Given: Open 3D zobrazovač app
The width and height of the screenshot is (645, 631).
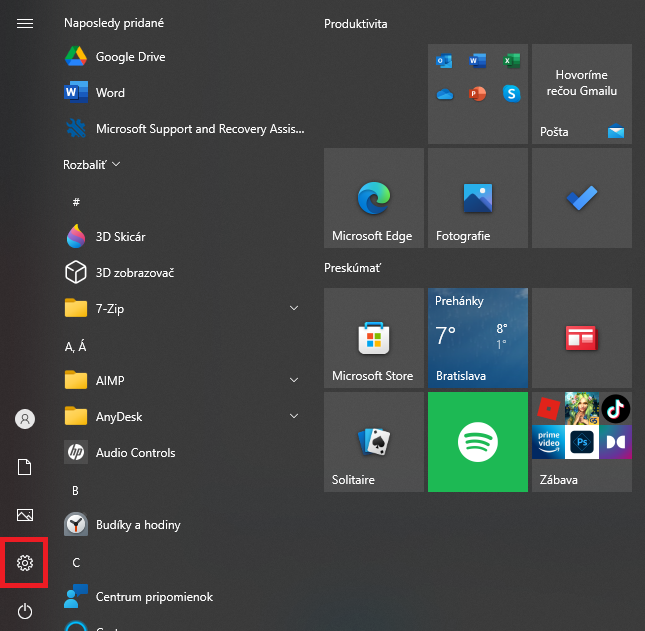Looking at the screenshot, I should point(183,272).
